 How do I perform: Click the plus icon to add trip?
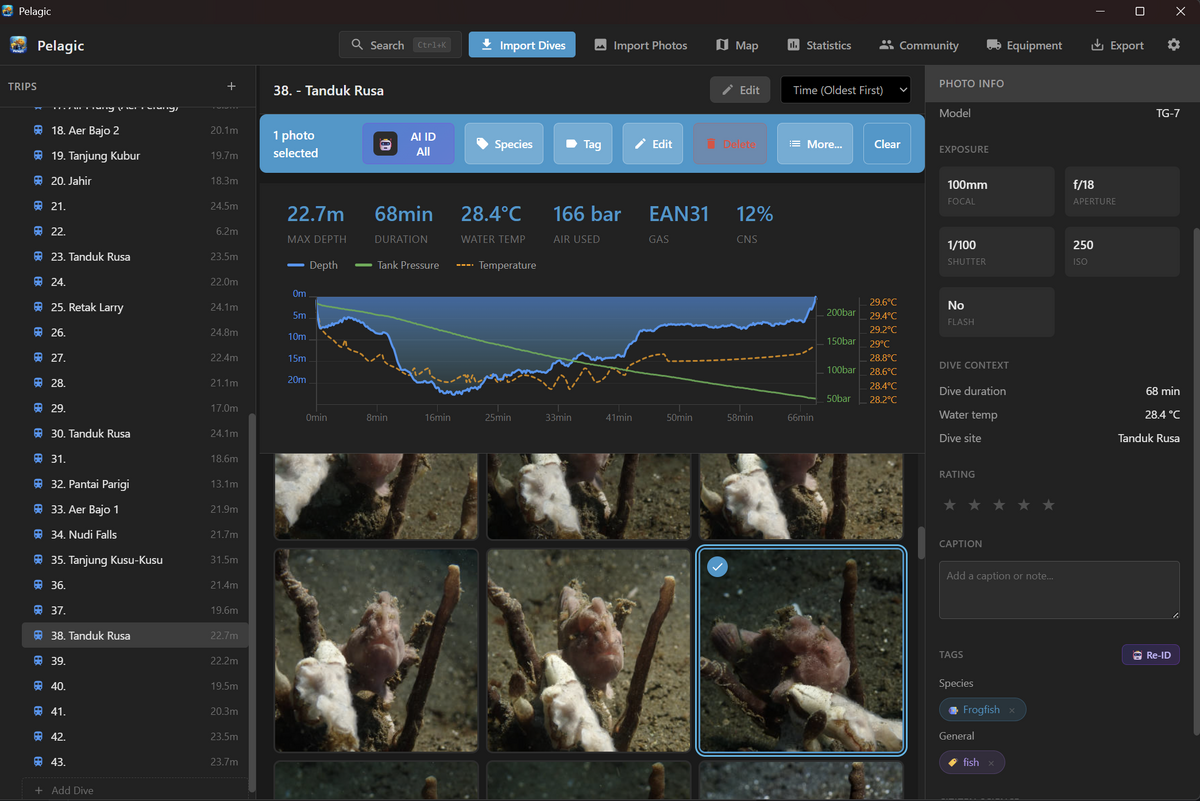click(232, 87)
